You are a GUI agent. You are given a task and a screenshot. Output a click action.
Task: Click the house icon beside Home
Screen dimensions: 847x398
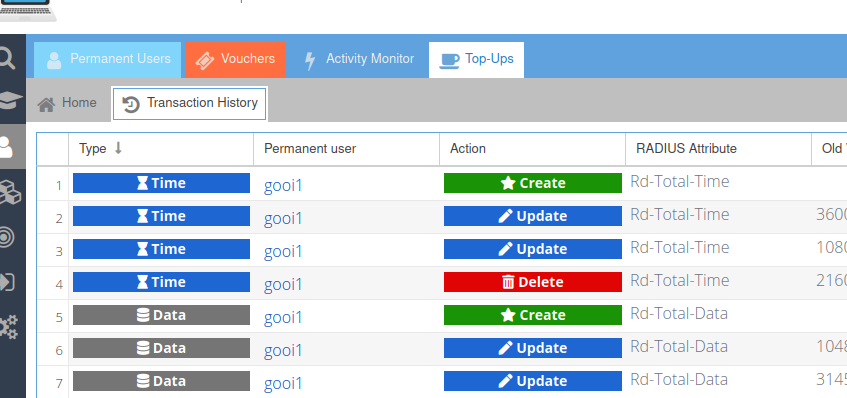click(46, 104)
